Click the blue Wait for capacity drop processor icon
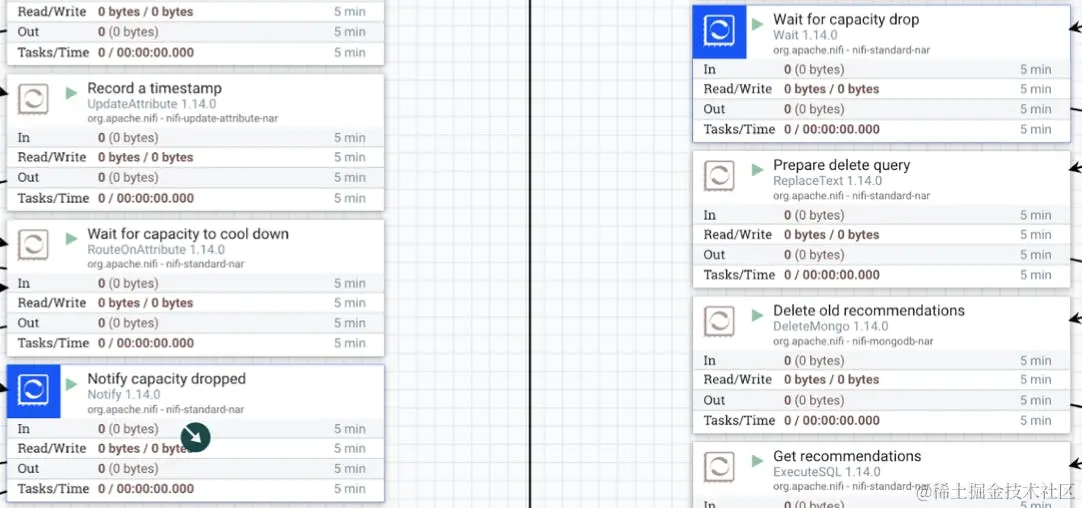The width and height of the screenshot is (1082, 508). (x=720, y=32)
